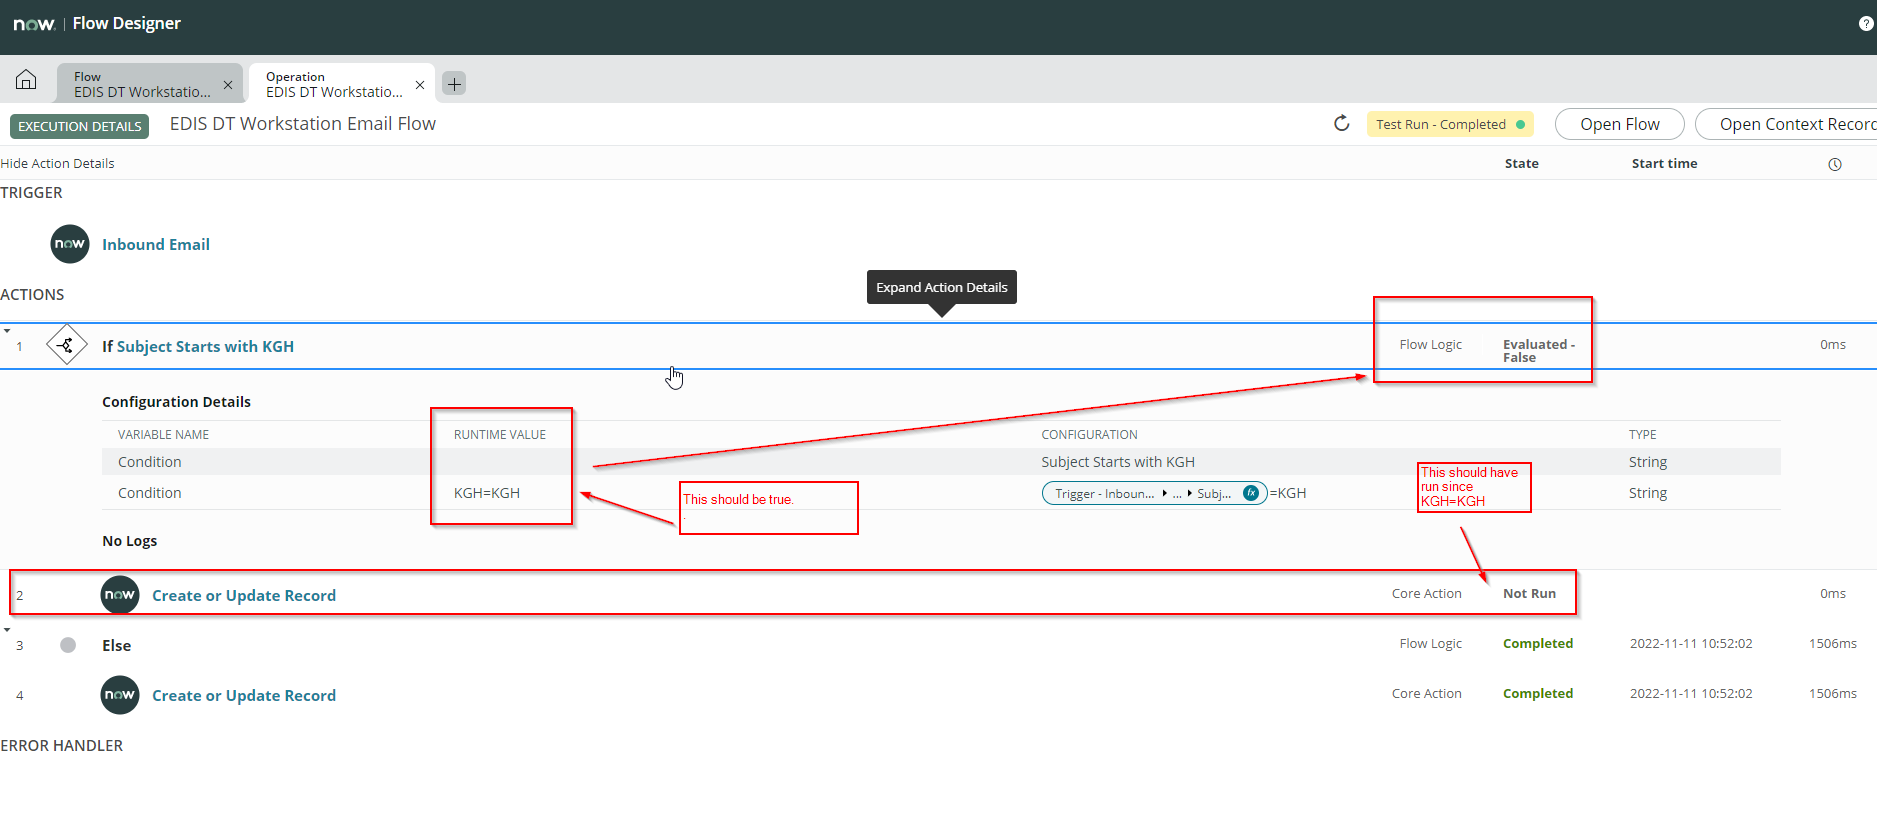
Task: Click the home icon
Action: click(26, 80)
